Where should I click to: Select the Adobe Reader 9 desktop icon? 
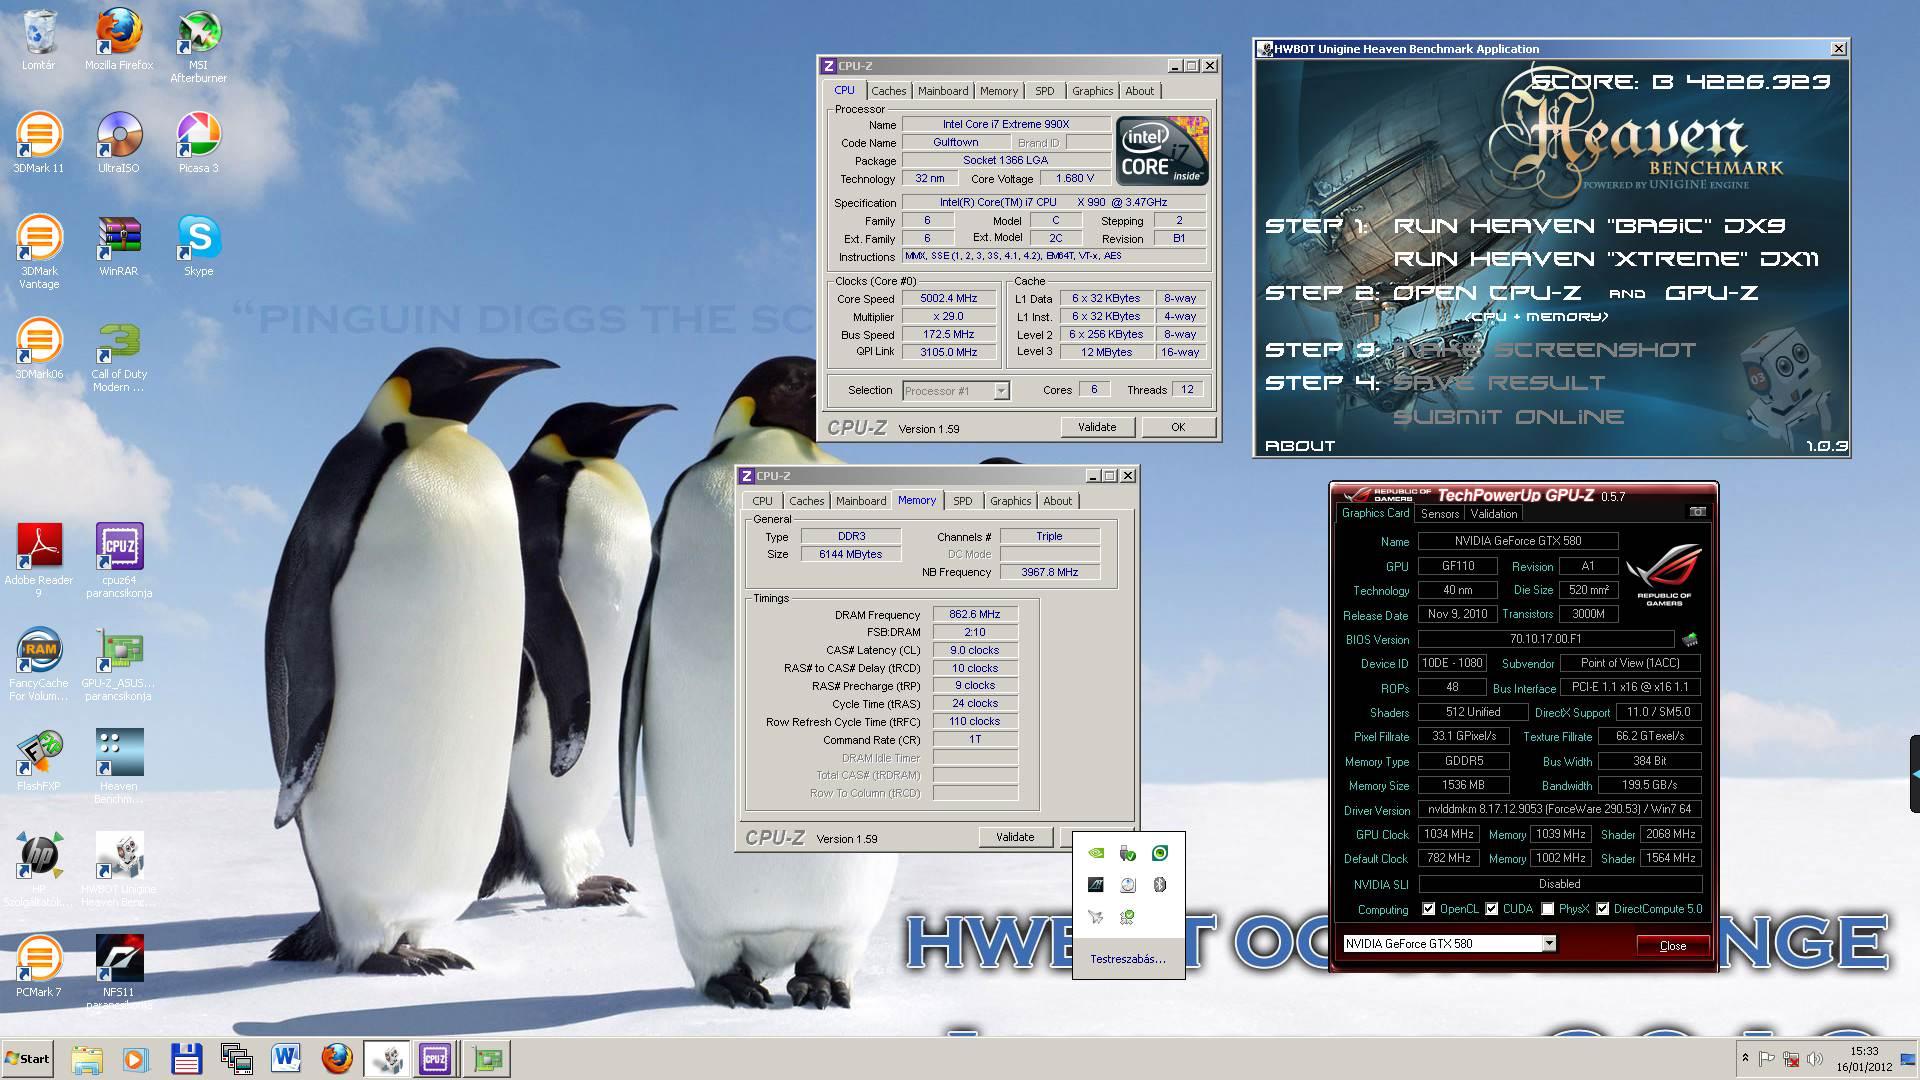click(39, 560)
